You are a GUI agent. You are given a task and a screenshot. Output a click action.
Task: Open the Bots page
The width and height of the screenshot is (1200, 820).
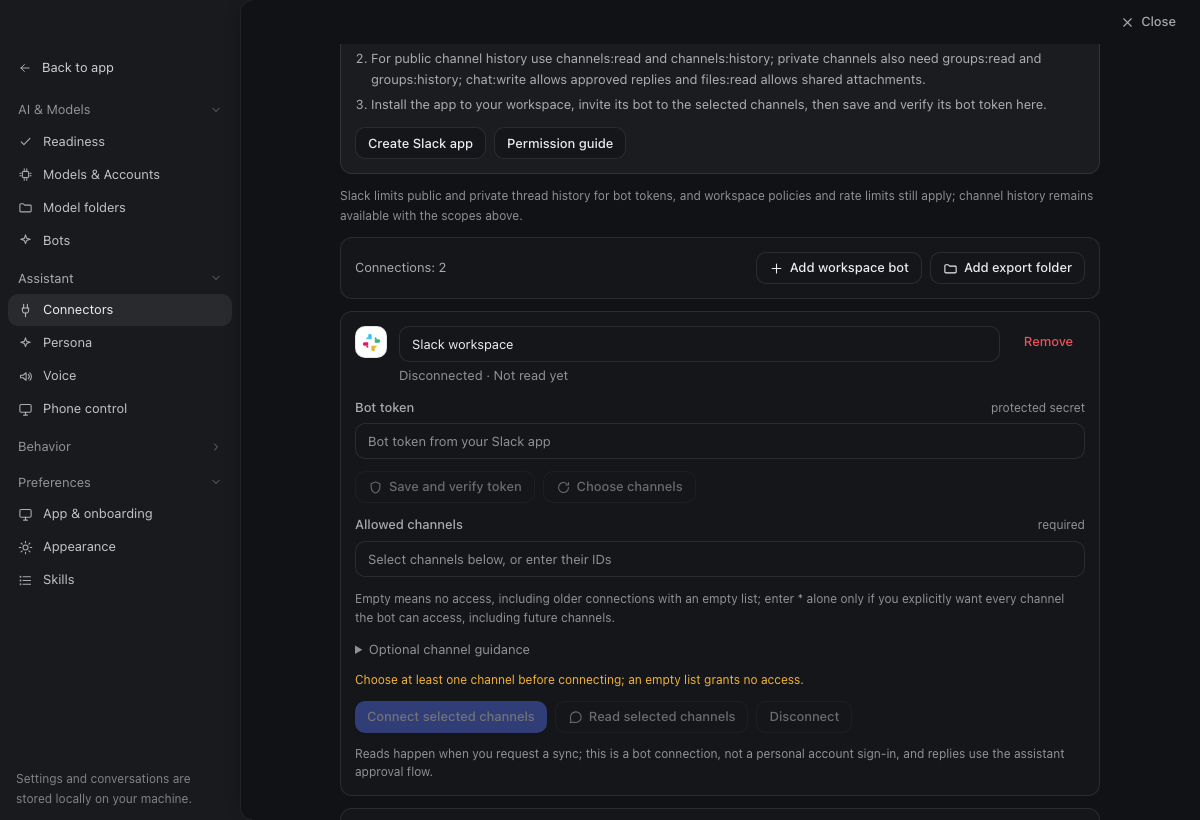pos(120,241)
